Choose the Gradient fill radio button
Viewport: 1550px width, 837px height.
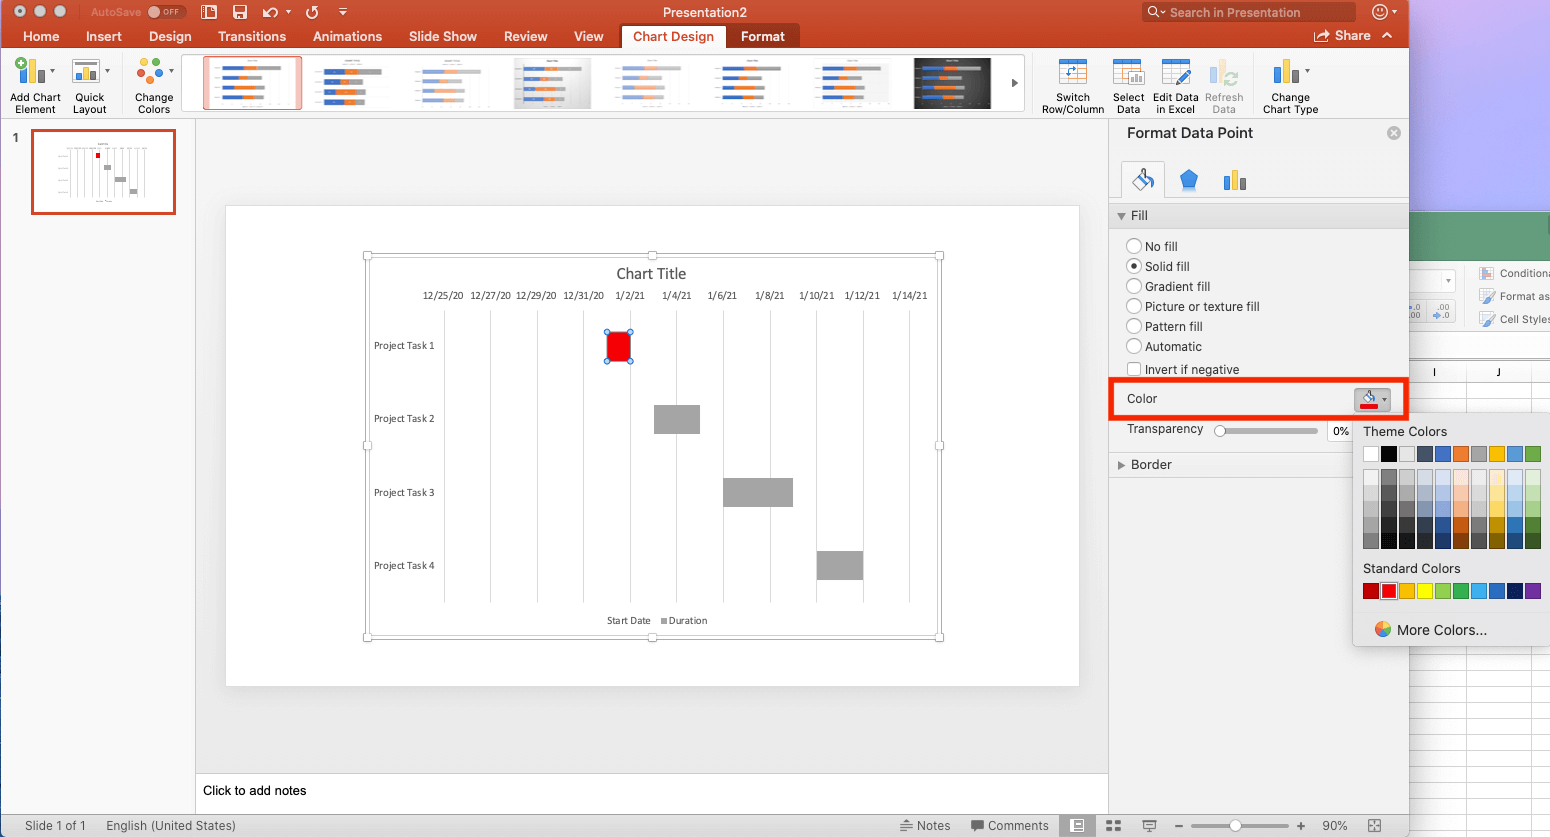(x=1134, y=286)
